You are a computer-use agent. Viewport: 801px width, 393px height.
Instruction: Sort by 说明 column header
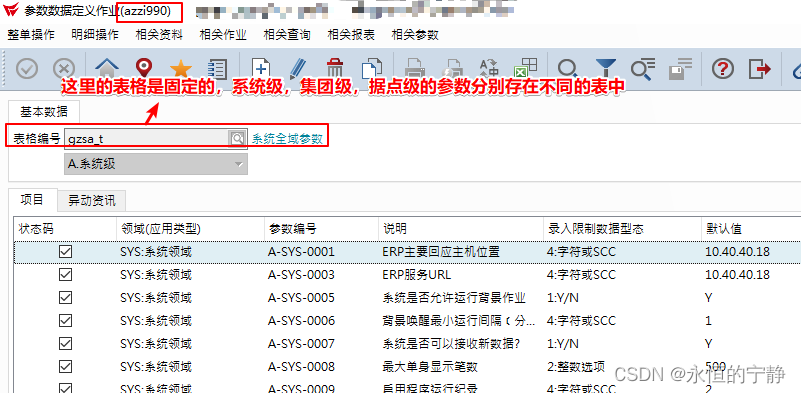coord(461,229)
